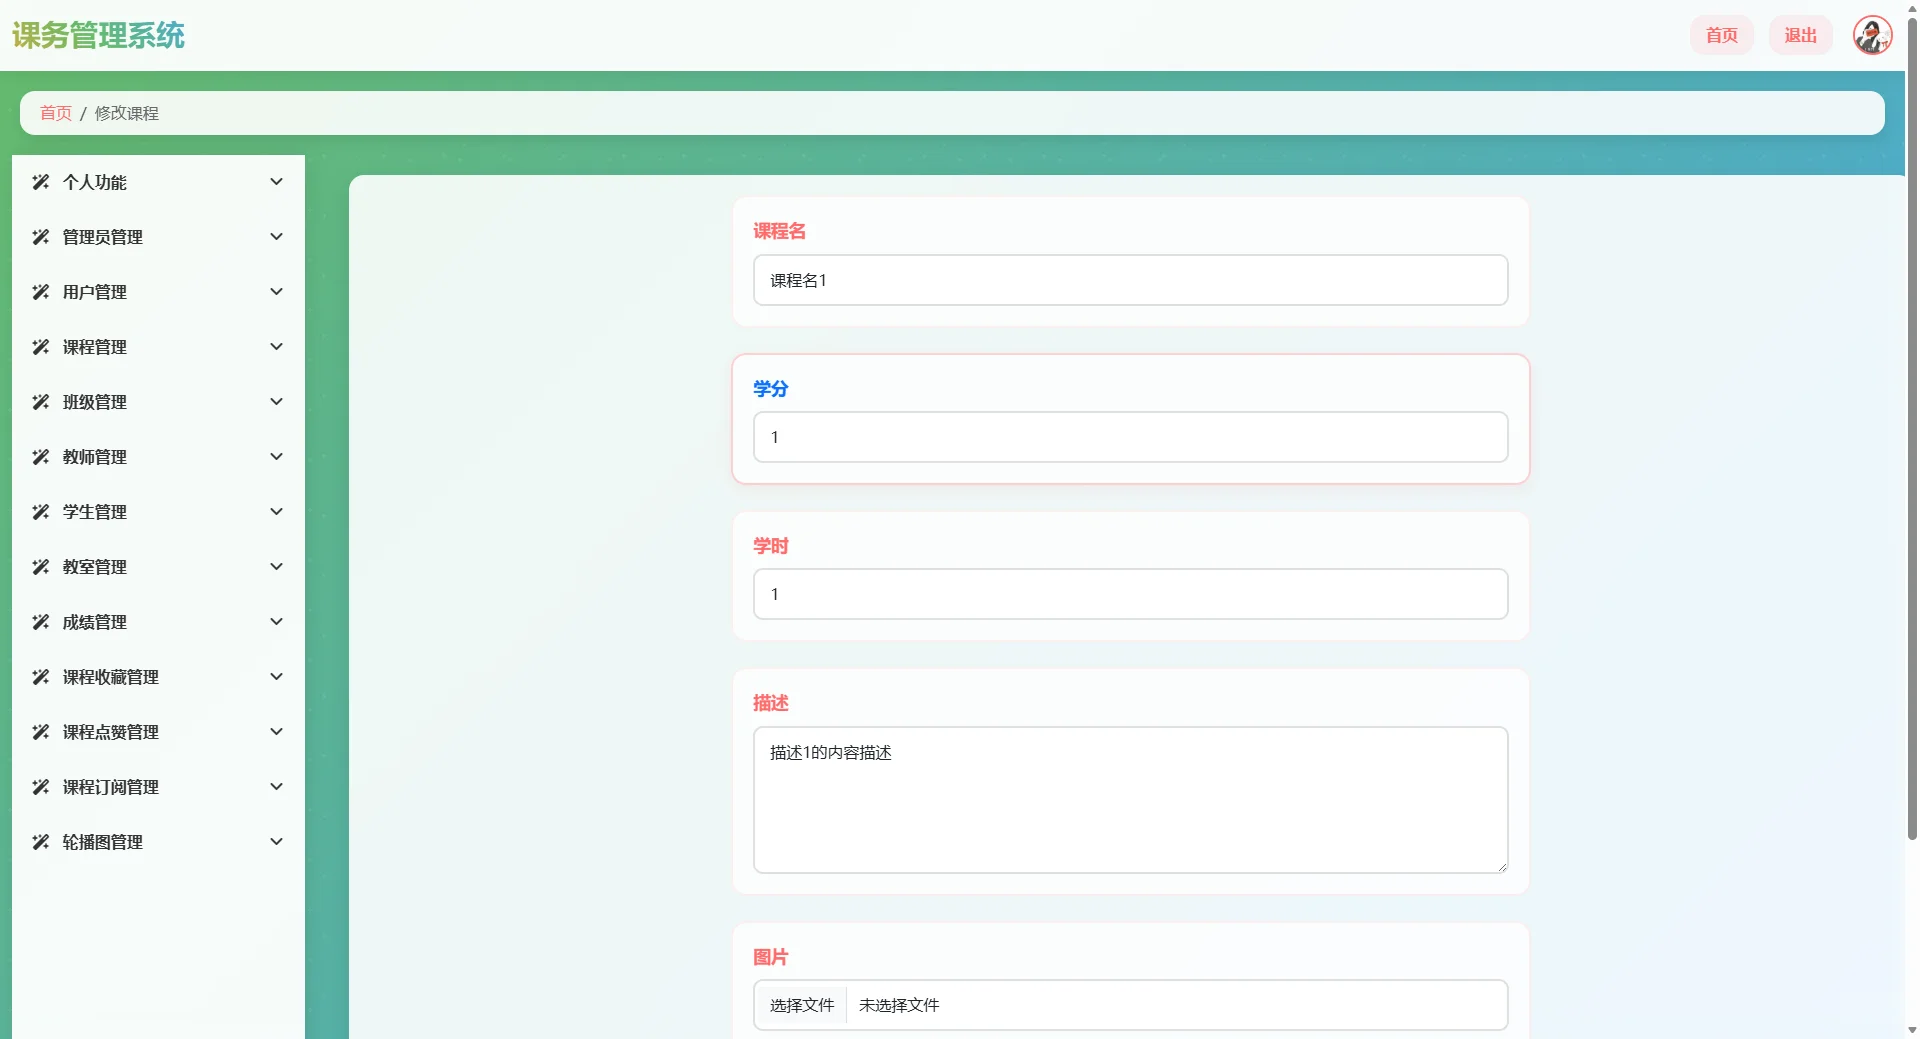Click the wand icon beside 教师管理
This screenshot has width=1920, height=1039.
40,457
